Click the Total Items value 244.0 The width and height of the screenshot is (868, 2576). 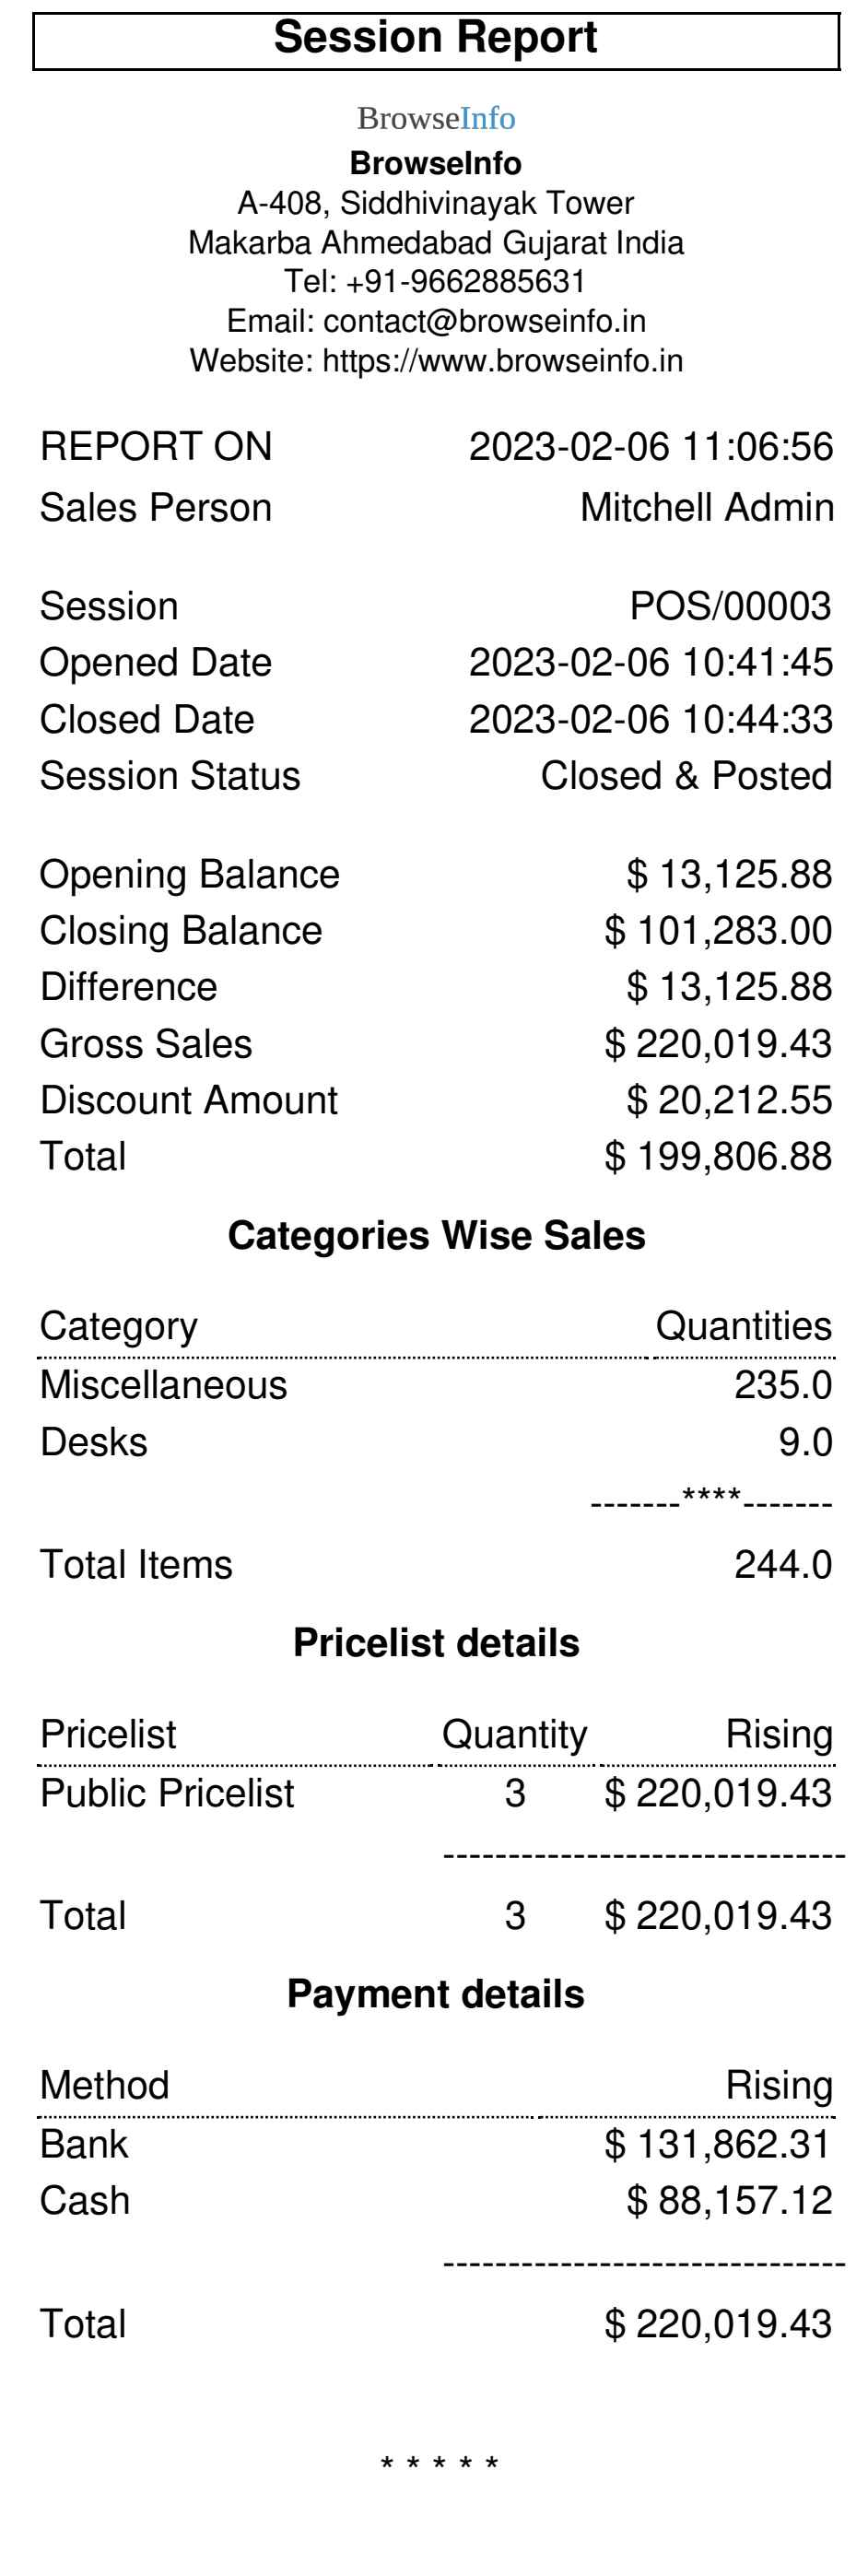click(783, 1565)
